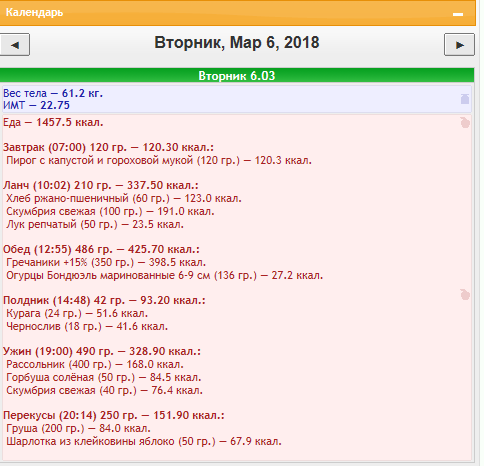Click the date title Вторник, Мар 6, 2018
This screenshot has height=466, width=484.
click(237, 43)
